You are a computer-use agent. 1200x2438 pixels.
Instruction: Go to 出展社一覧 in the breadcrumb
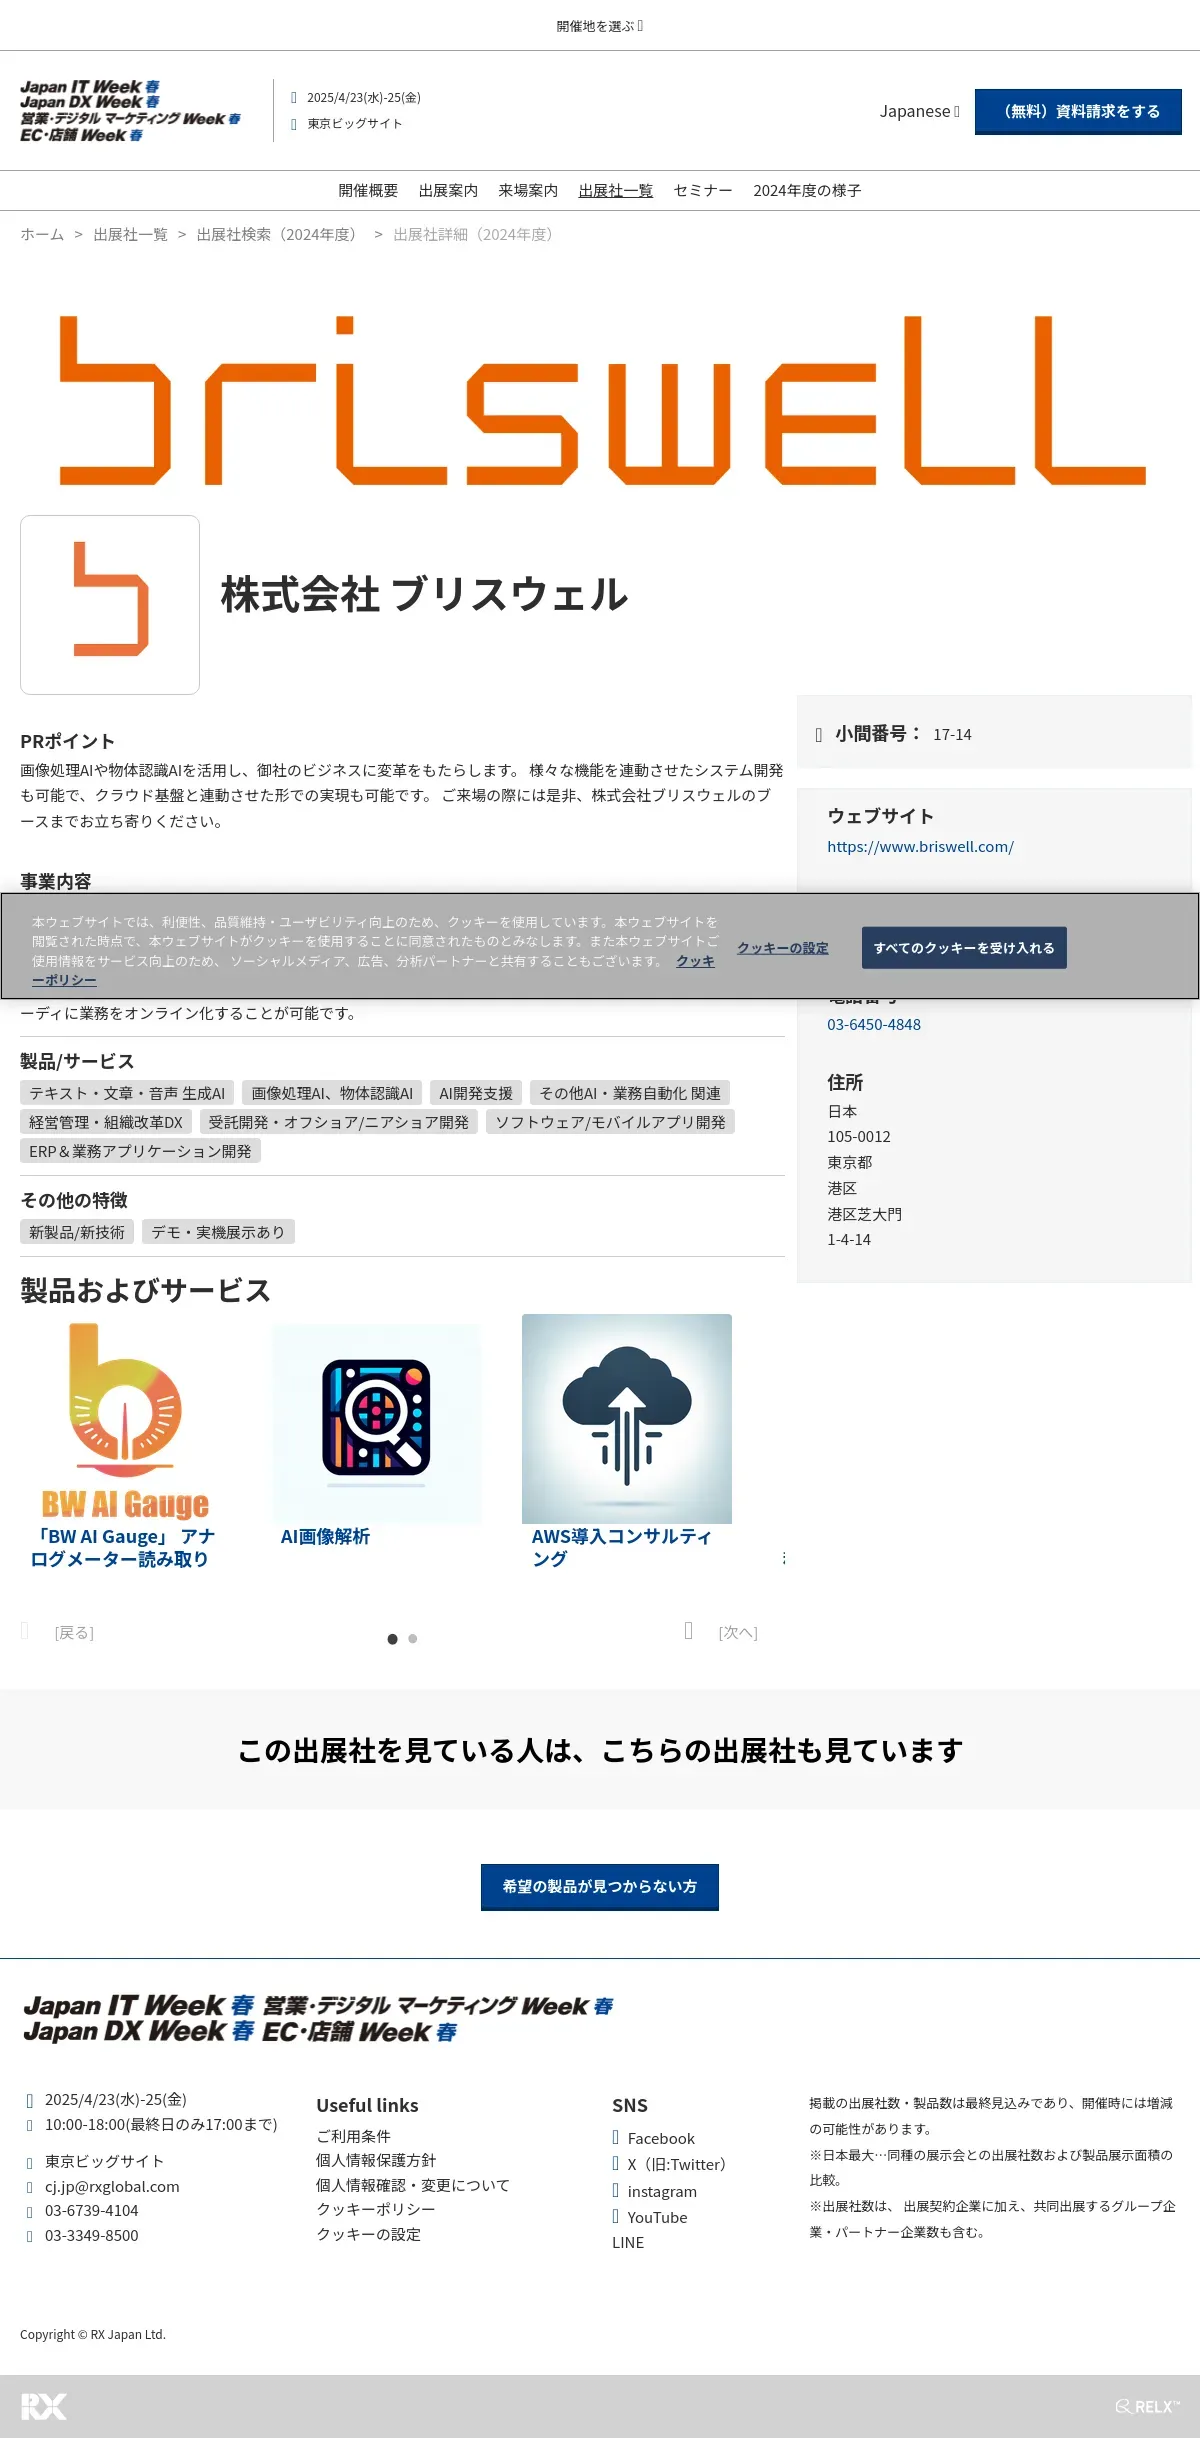(130, 234)
